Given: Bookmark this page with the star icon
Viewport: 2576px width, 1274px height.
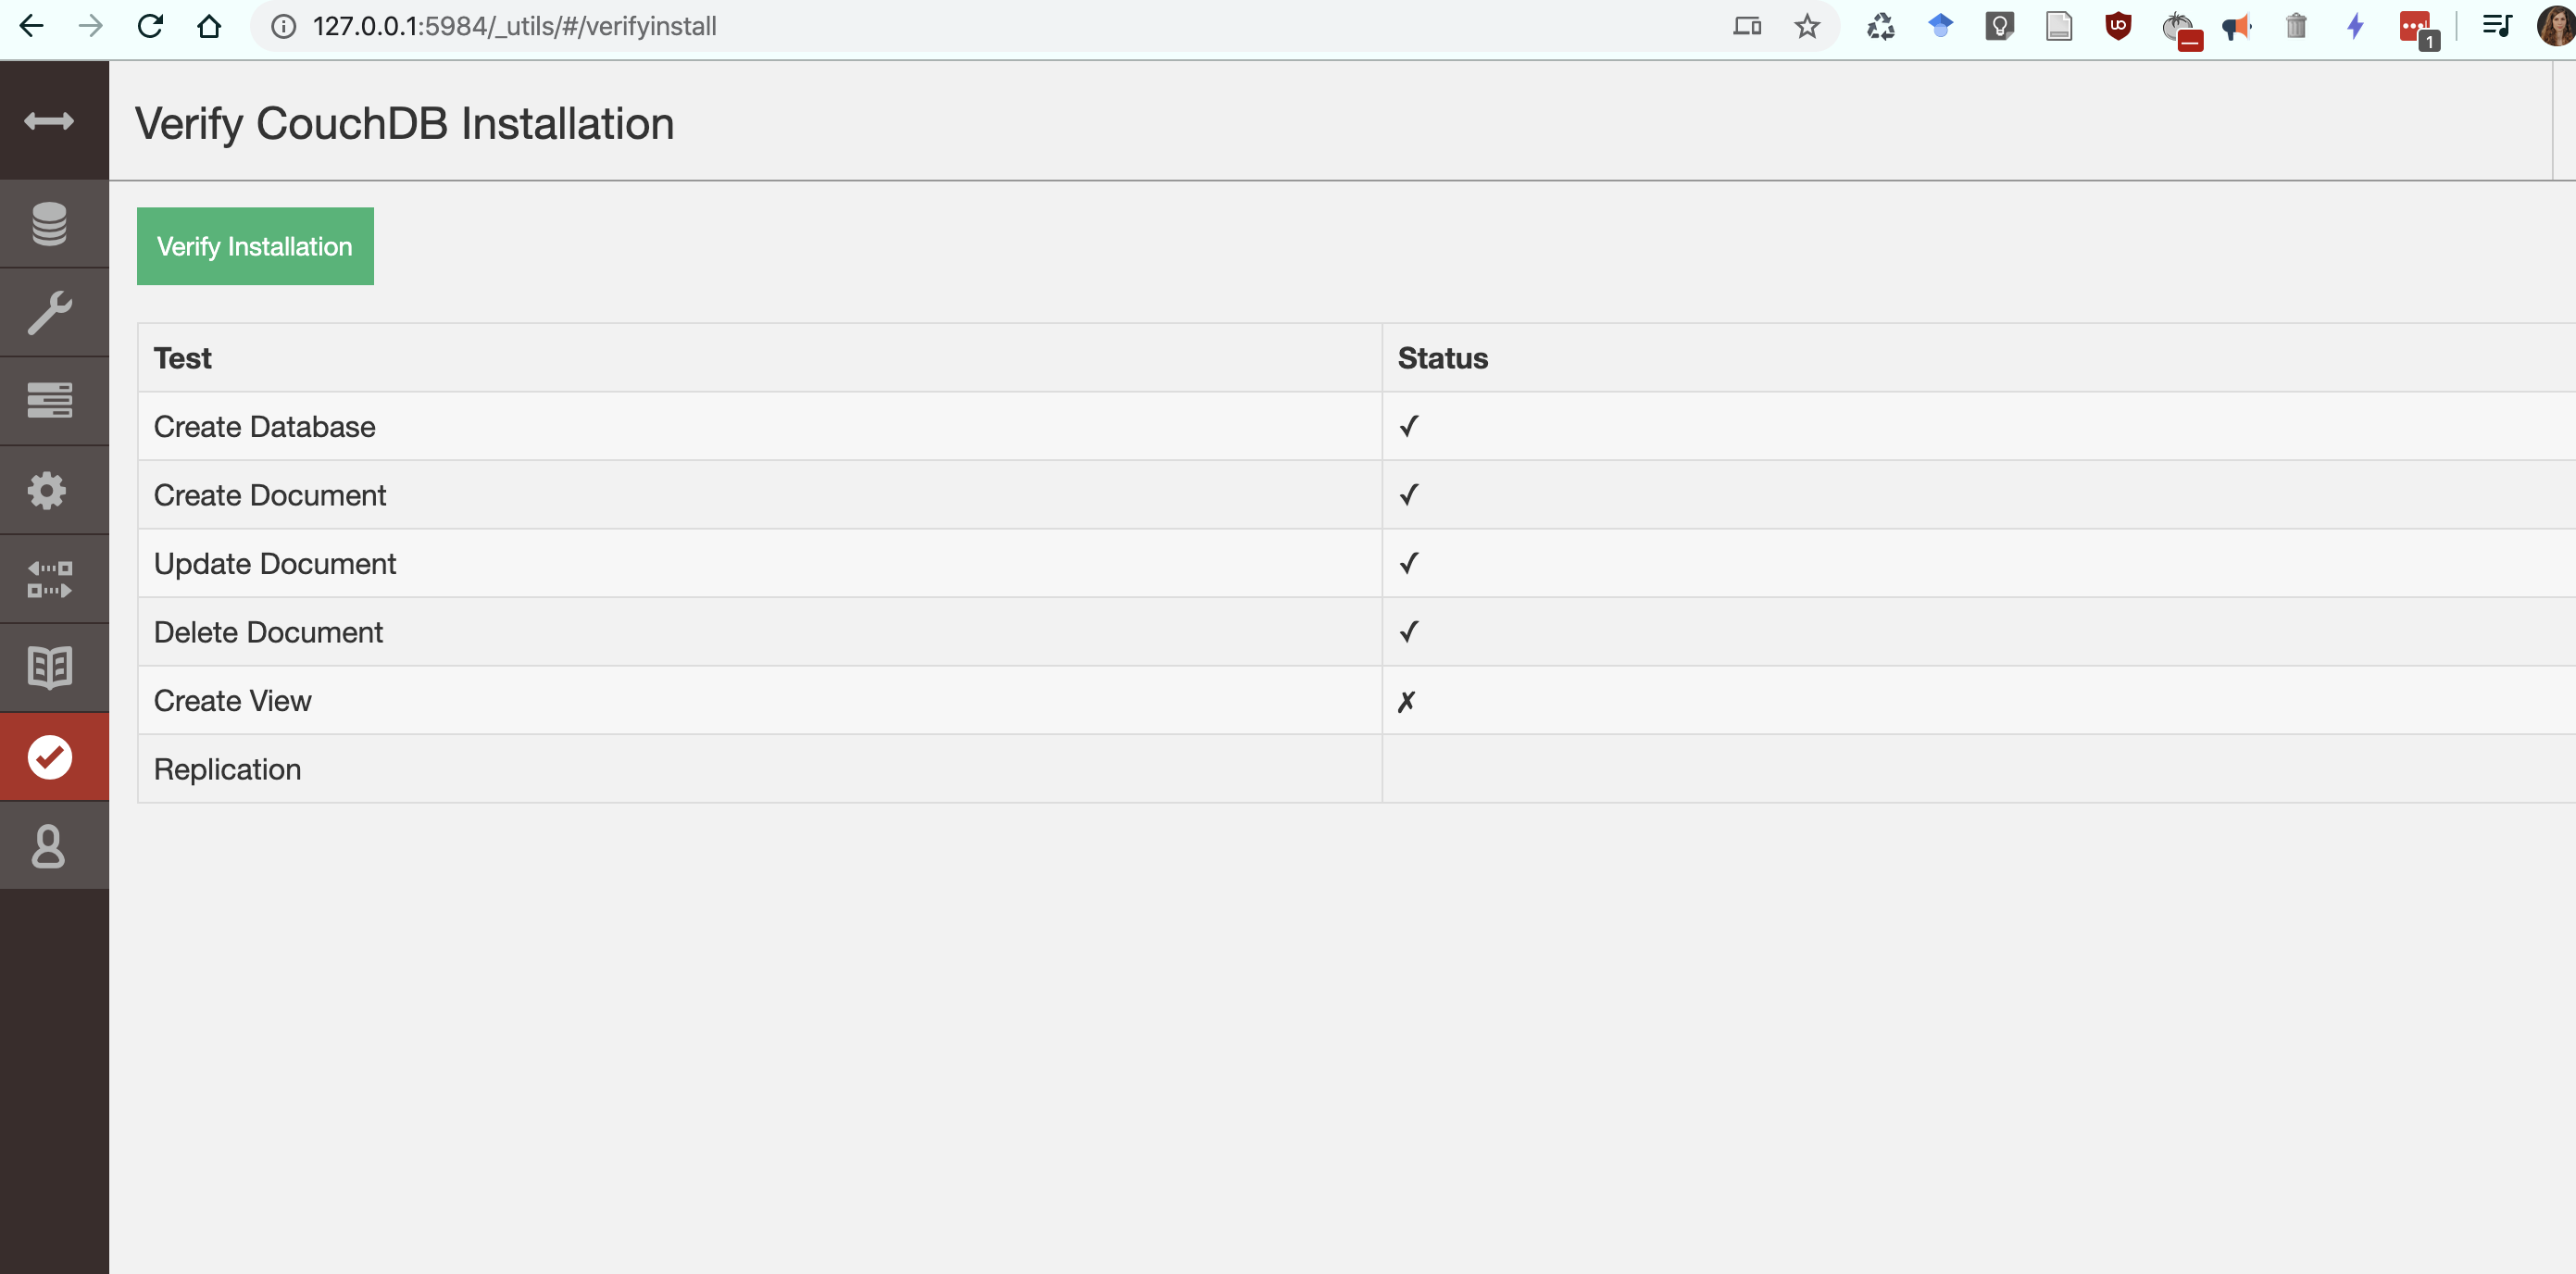Looking at the screenshot, I should [x=1806, y=26].
